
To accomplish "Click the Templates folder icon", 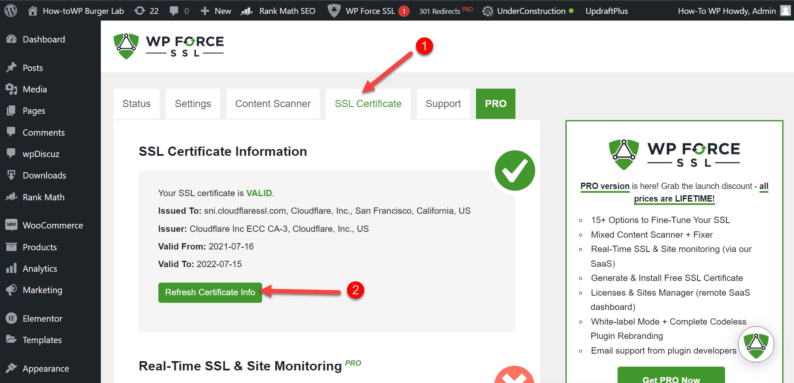I will click(11, 340).
